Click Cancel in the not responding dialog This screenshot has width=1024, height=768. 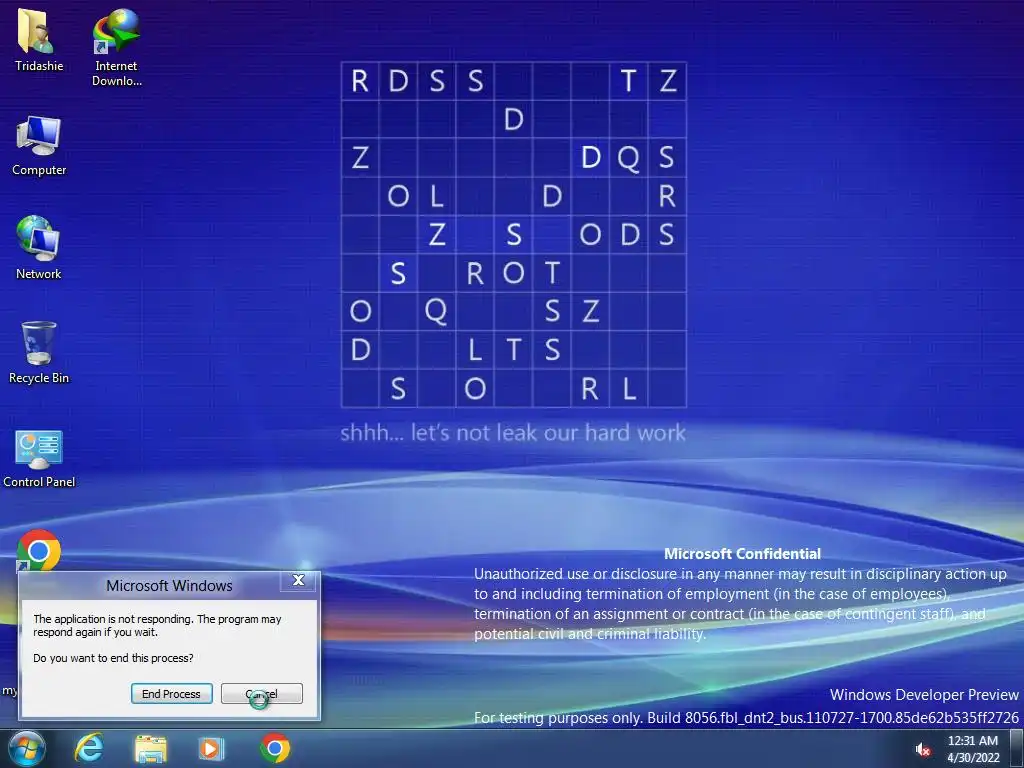pyautogui.click(x=262, y=694)
